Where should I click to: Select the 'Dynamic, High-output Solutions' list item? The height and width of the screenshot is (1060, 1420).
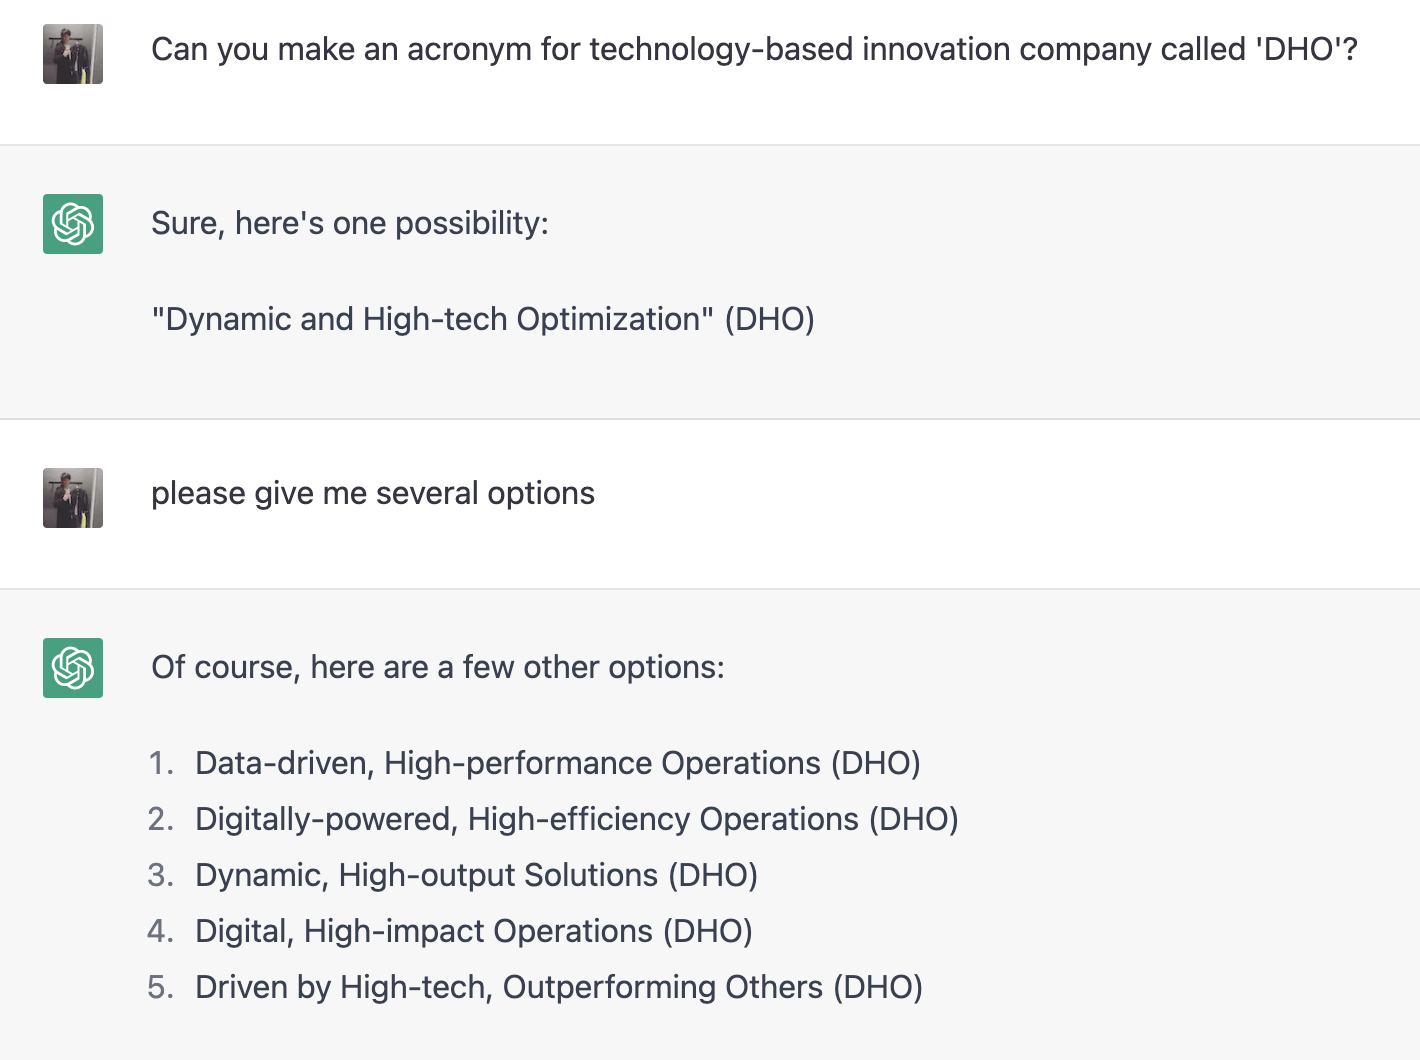[x=476, y=875]
